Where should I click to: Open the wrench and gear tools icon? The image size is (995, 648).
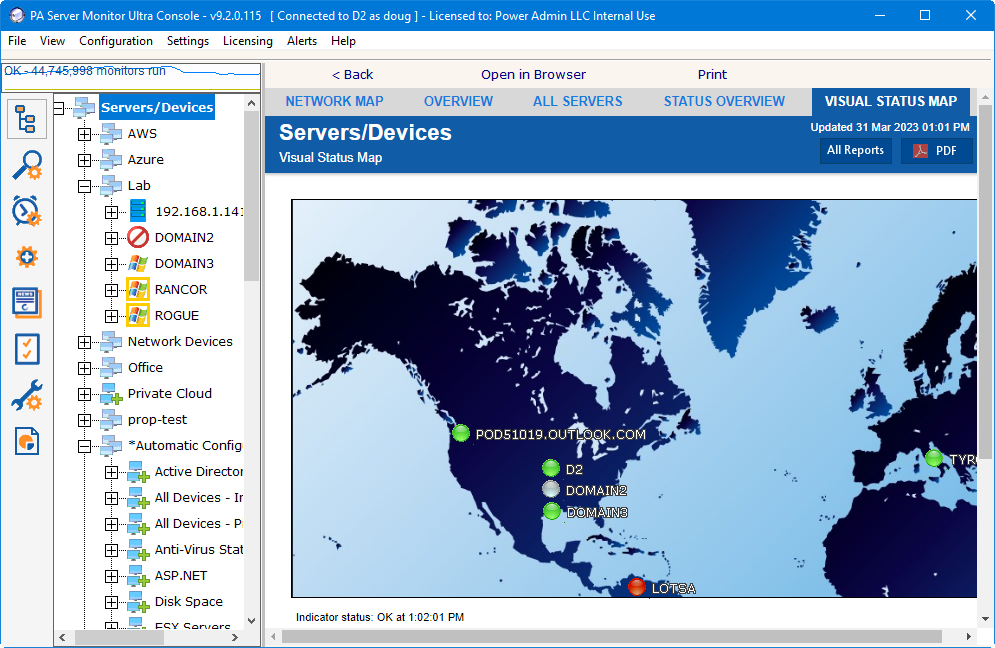(x=27, y=395)
